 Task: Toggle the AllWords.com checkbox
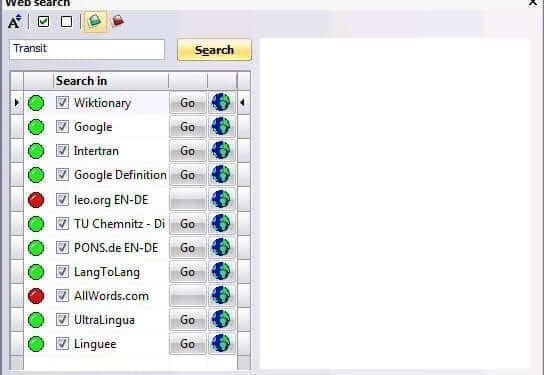pyautogui.click(x=62, y=296)
